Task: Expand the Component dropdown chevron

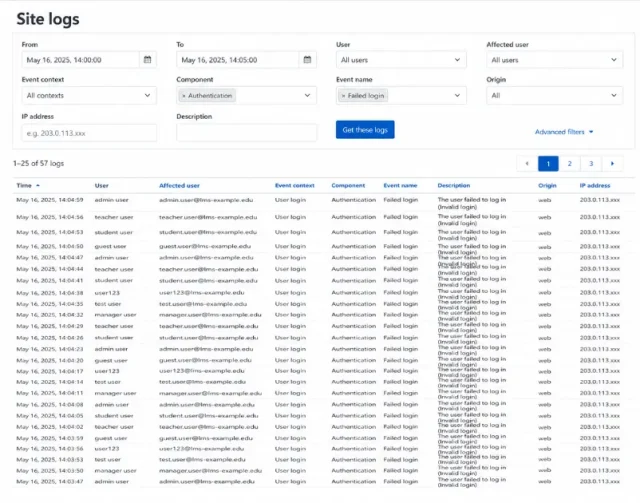Action: pyautogui.click(x=307, y=96)
